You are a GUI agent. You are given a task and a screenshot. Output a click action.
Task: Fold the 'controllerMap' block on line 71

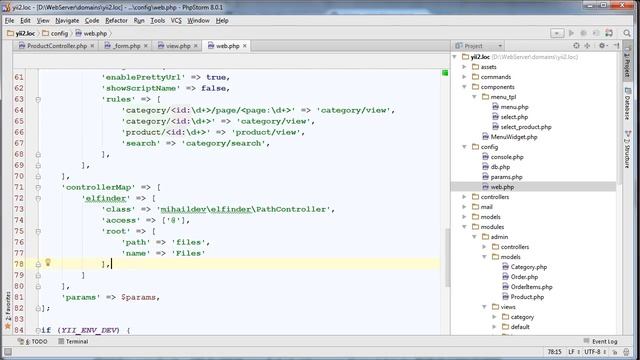38,187
